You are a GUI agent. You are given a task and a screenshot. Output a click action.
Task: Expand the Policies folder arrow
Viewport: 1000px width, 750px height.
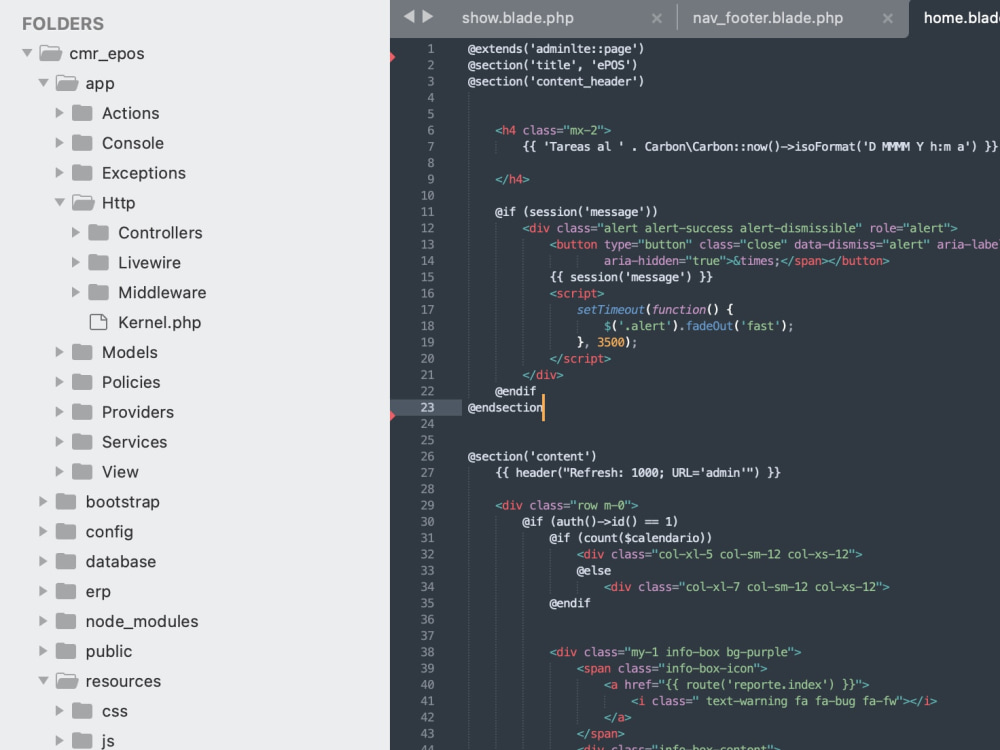59,382
